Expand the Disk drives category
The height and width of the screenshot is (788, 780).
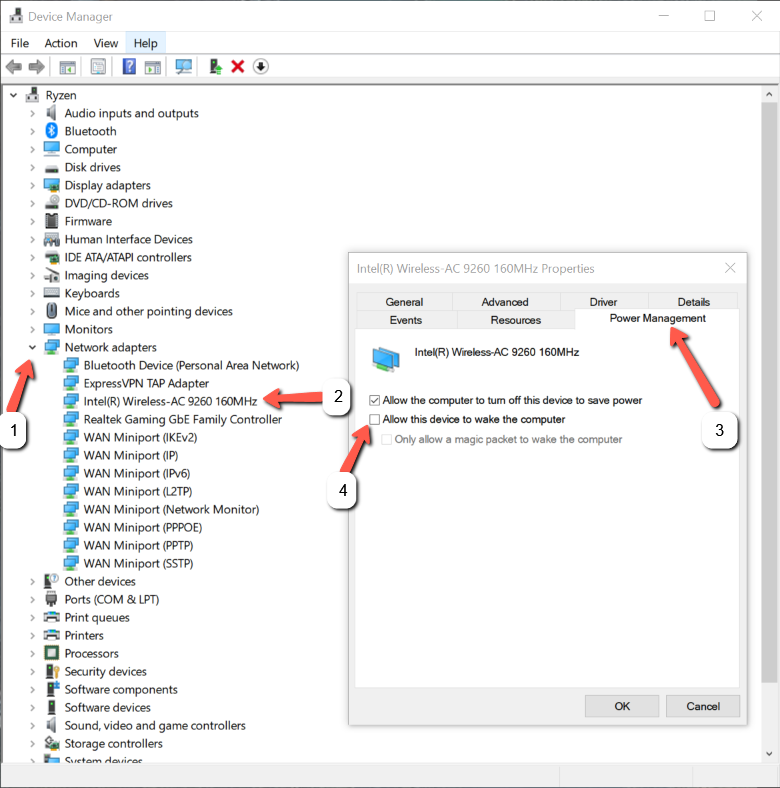click(32, 167)
